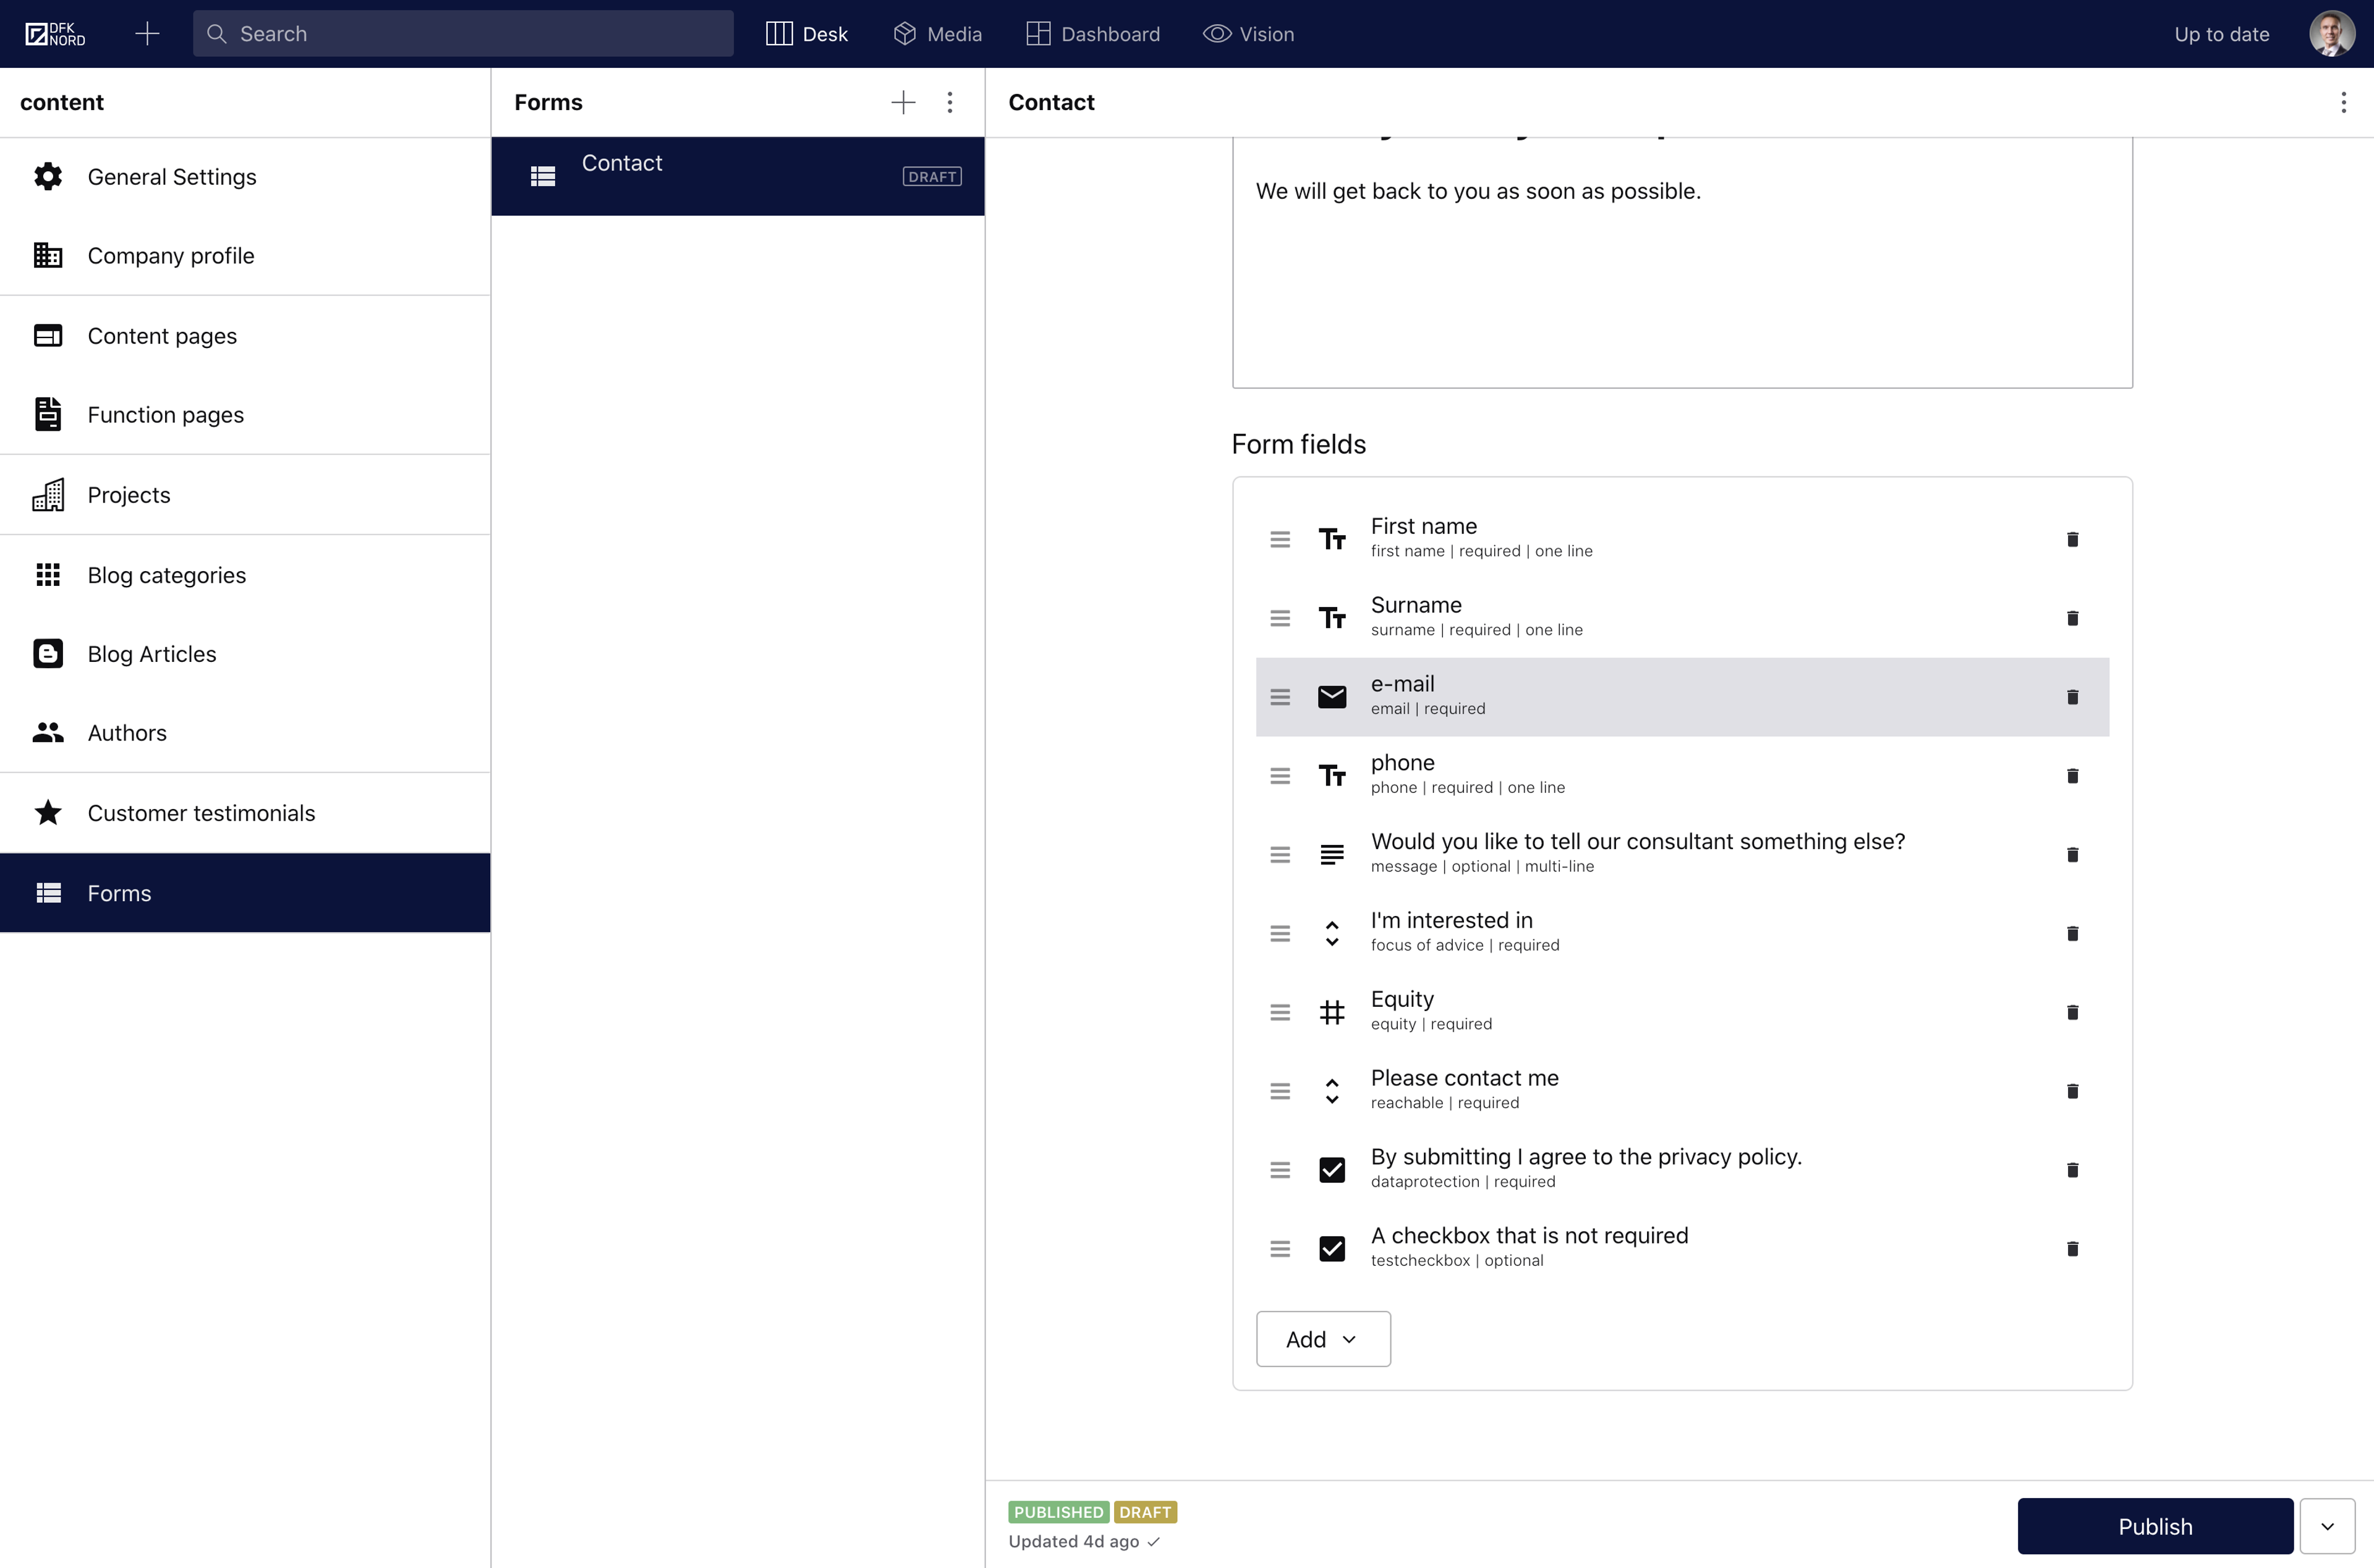Open publish actions dropdown arrow
Screen dimensions: 2374x1568
[2327, 1526]
